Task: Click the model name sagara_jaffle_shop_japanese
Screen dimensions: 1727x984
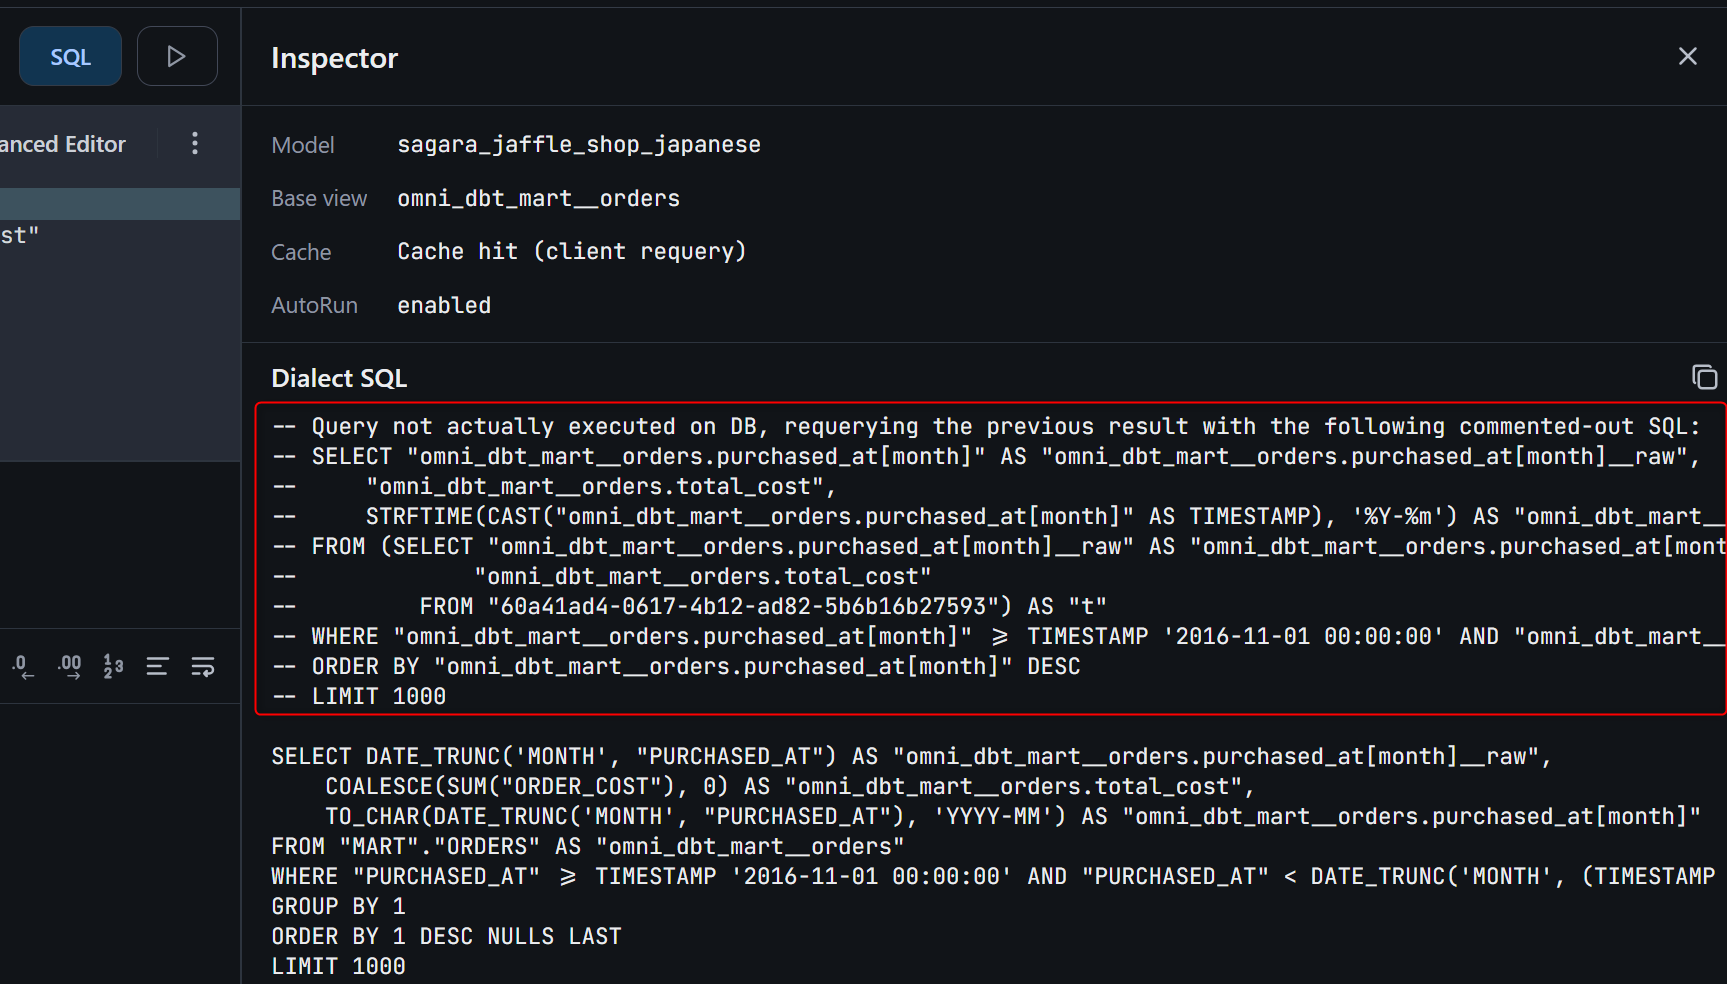Action: [579, 145]
